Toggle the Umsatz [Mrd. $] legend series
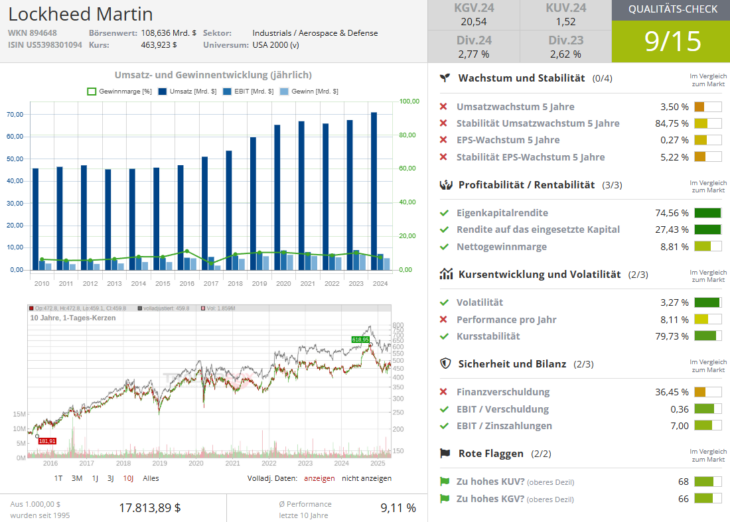This screenshot has width=730, height=522. [x=187, y=92]
